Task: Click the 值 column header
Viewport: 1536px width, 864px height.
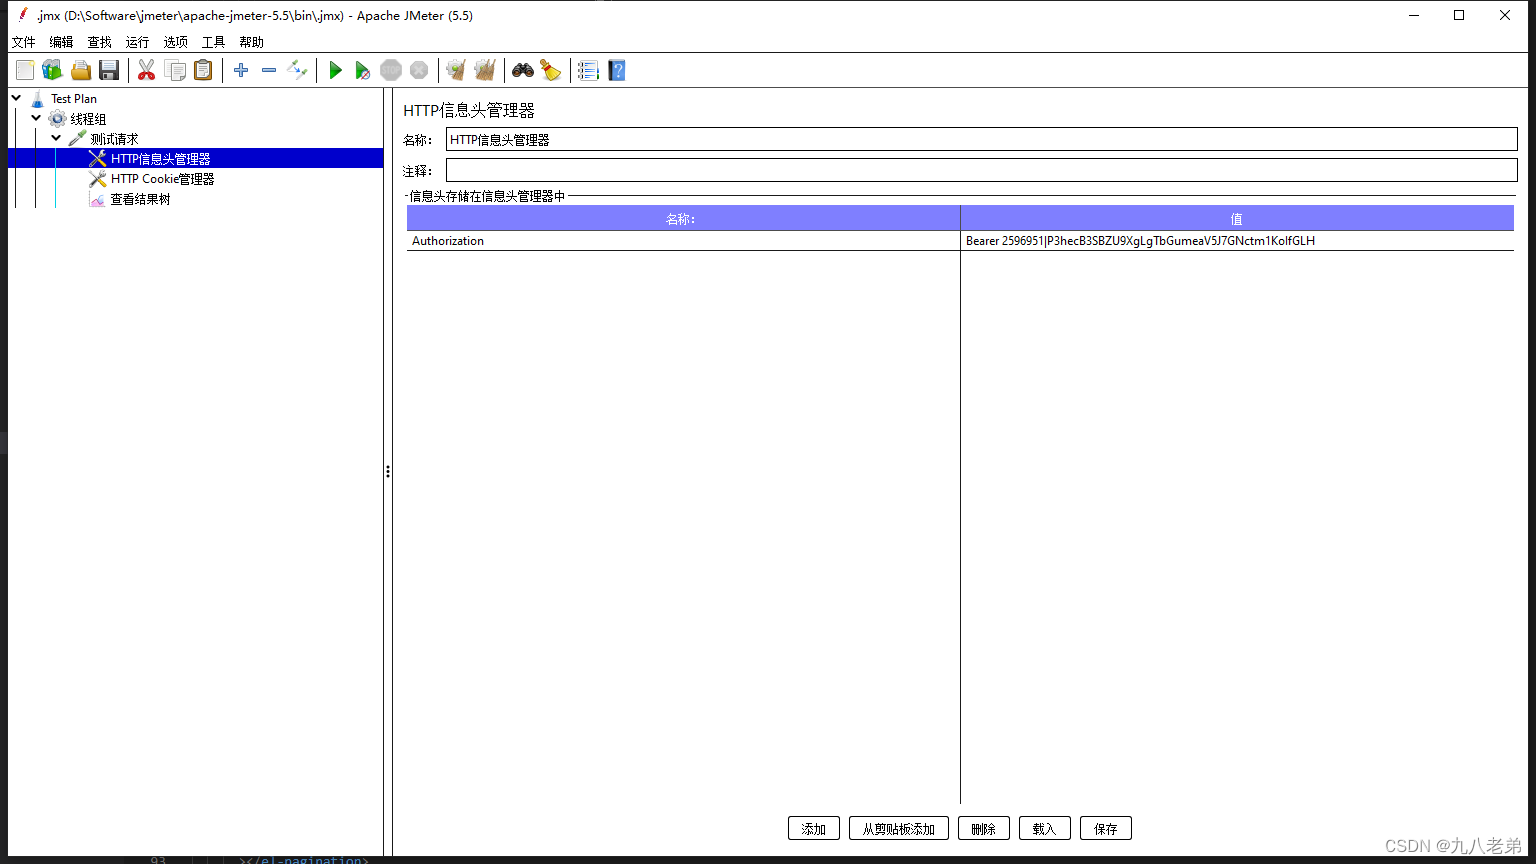Action: (x=1237, y=219)
